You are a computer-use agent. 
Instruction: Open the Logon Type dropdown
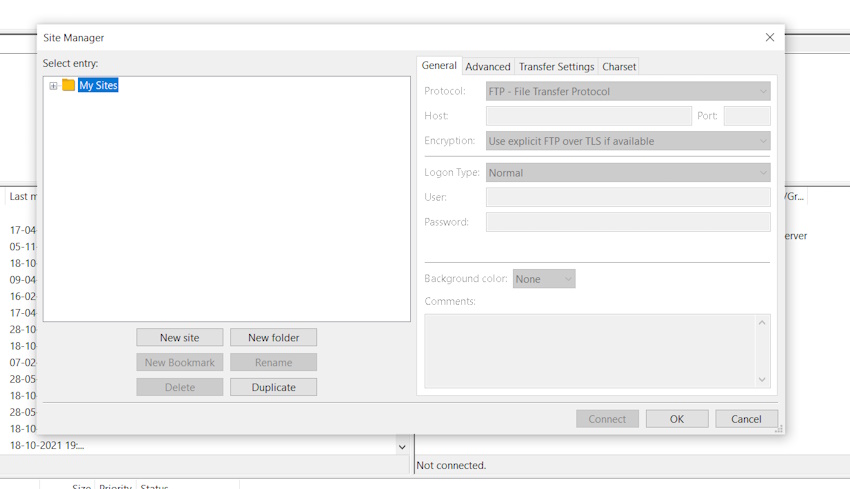click(x=628, y=173)
